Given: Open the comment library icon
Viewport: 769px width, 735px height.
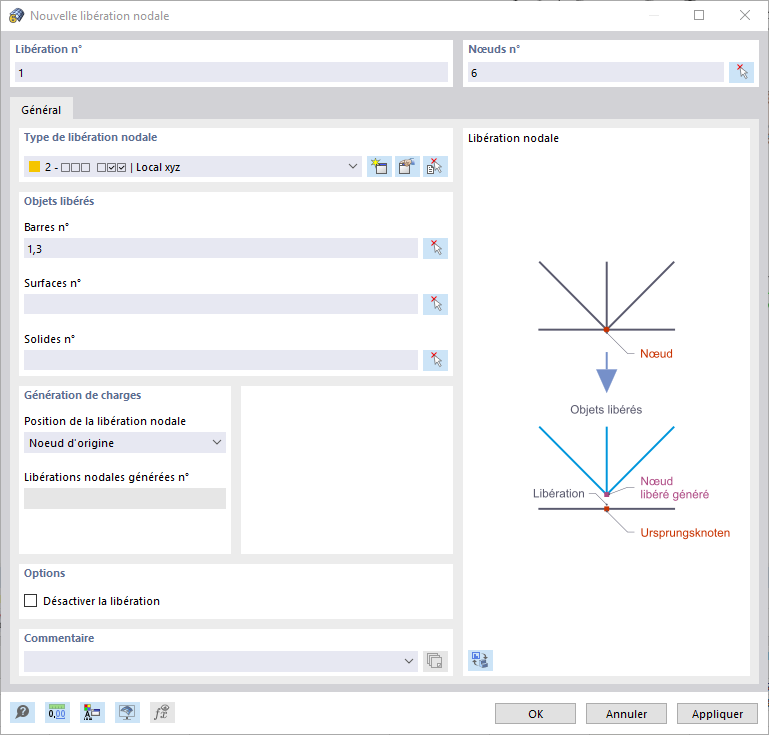Looking at the screenshot, I should click(x=435, y=661).
